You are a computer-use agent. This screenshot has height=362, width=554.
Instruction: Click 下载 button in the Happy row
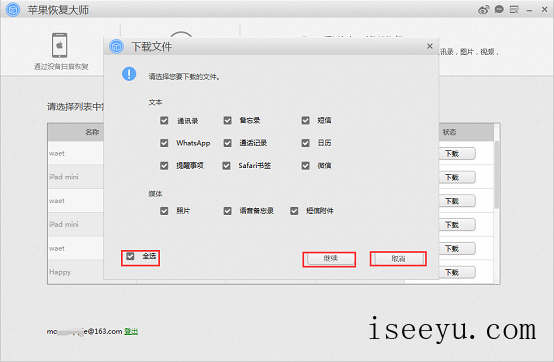click(456, 273)
